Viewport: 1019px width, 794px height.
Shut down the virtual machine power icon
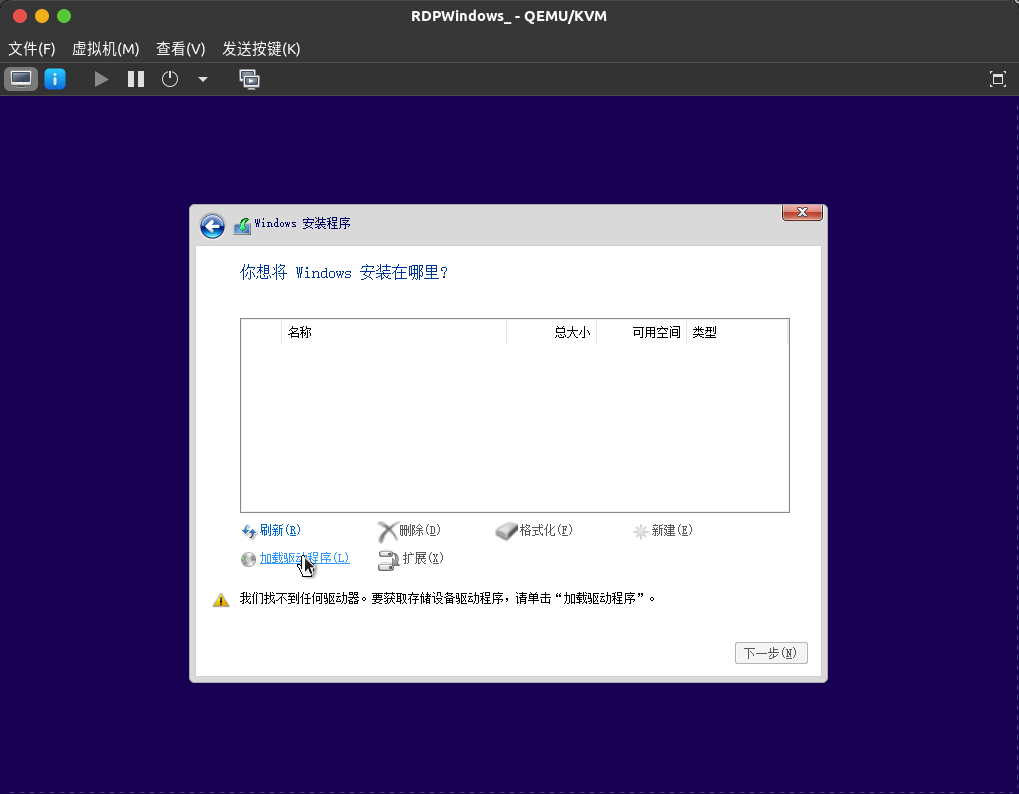(170, 79)
